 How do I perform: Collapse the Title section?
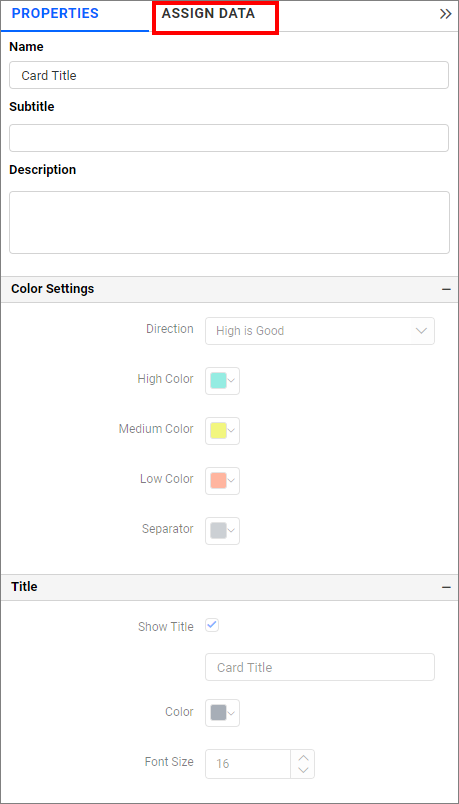446,587
